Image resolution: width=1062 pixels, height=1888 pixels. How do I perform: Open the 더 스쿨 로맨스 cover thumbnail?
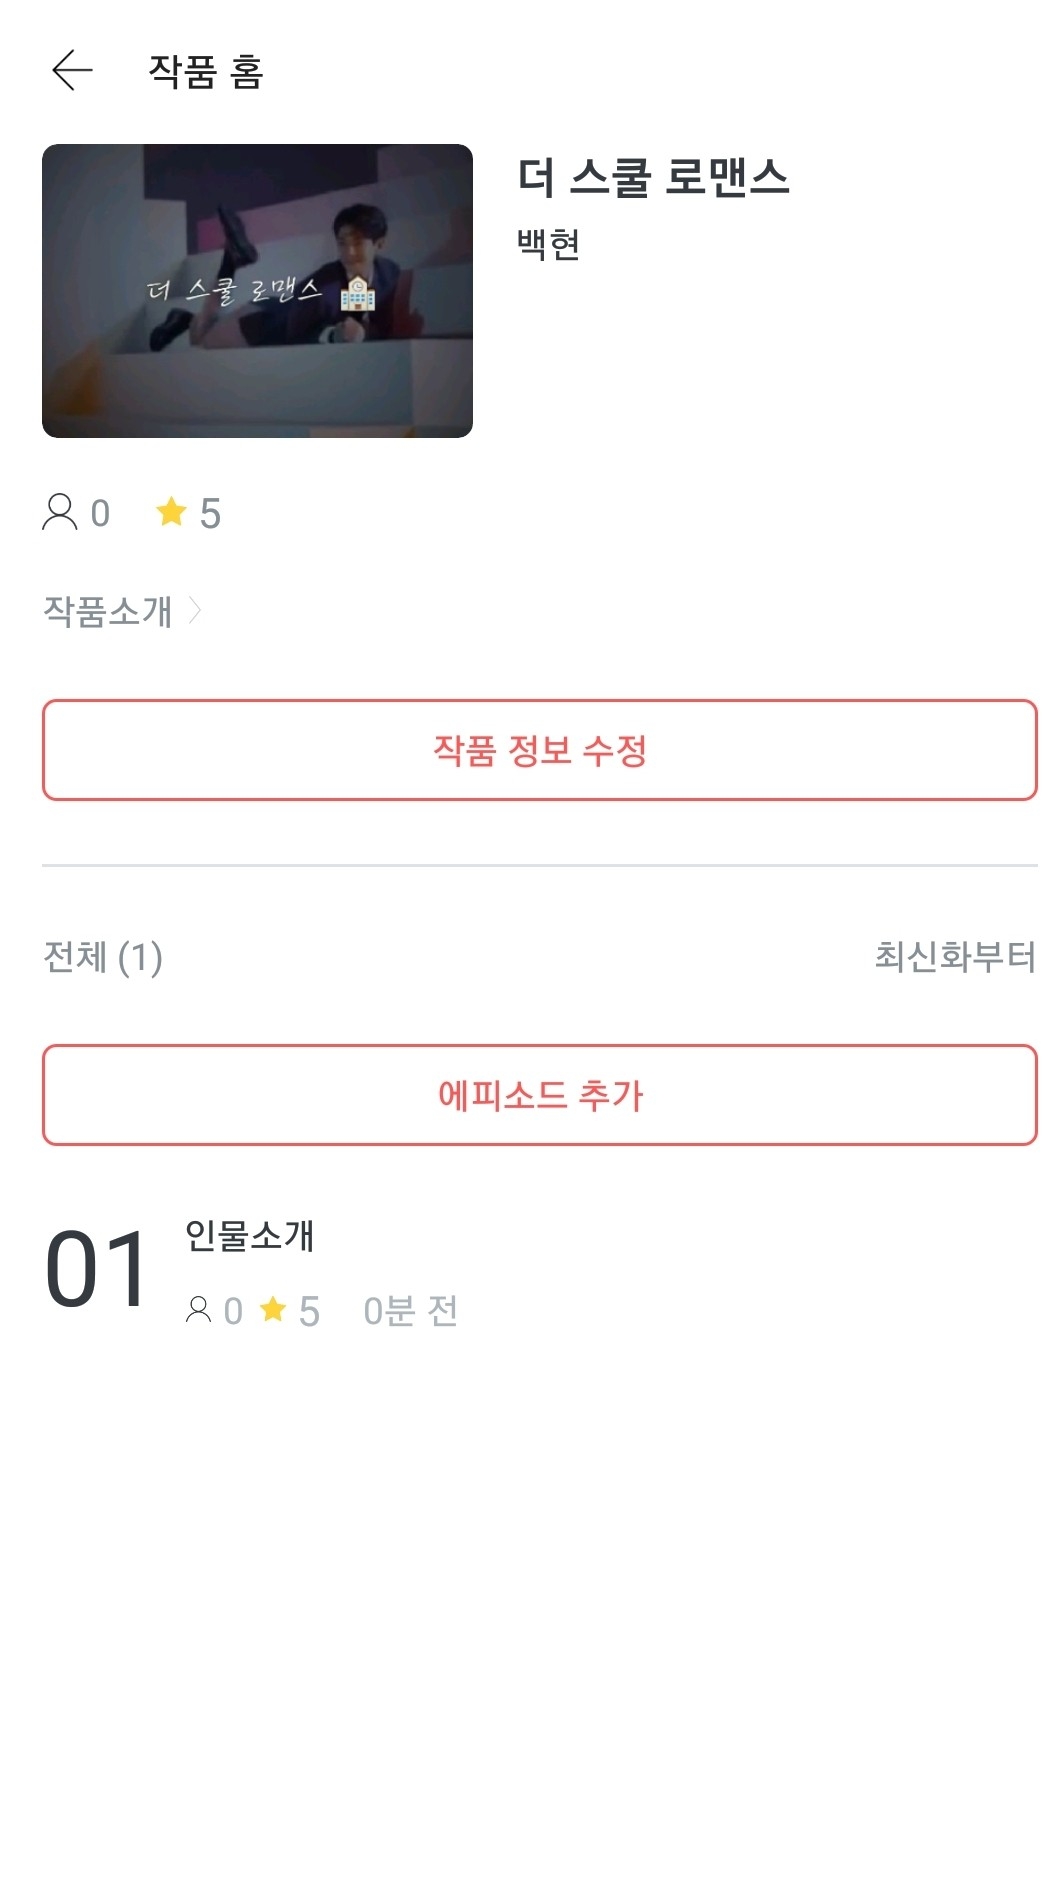tap(257, 291)
